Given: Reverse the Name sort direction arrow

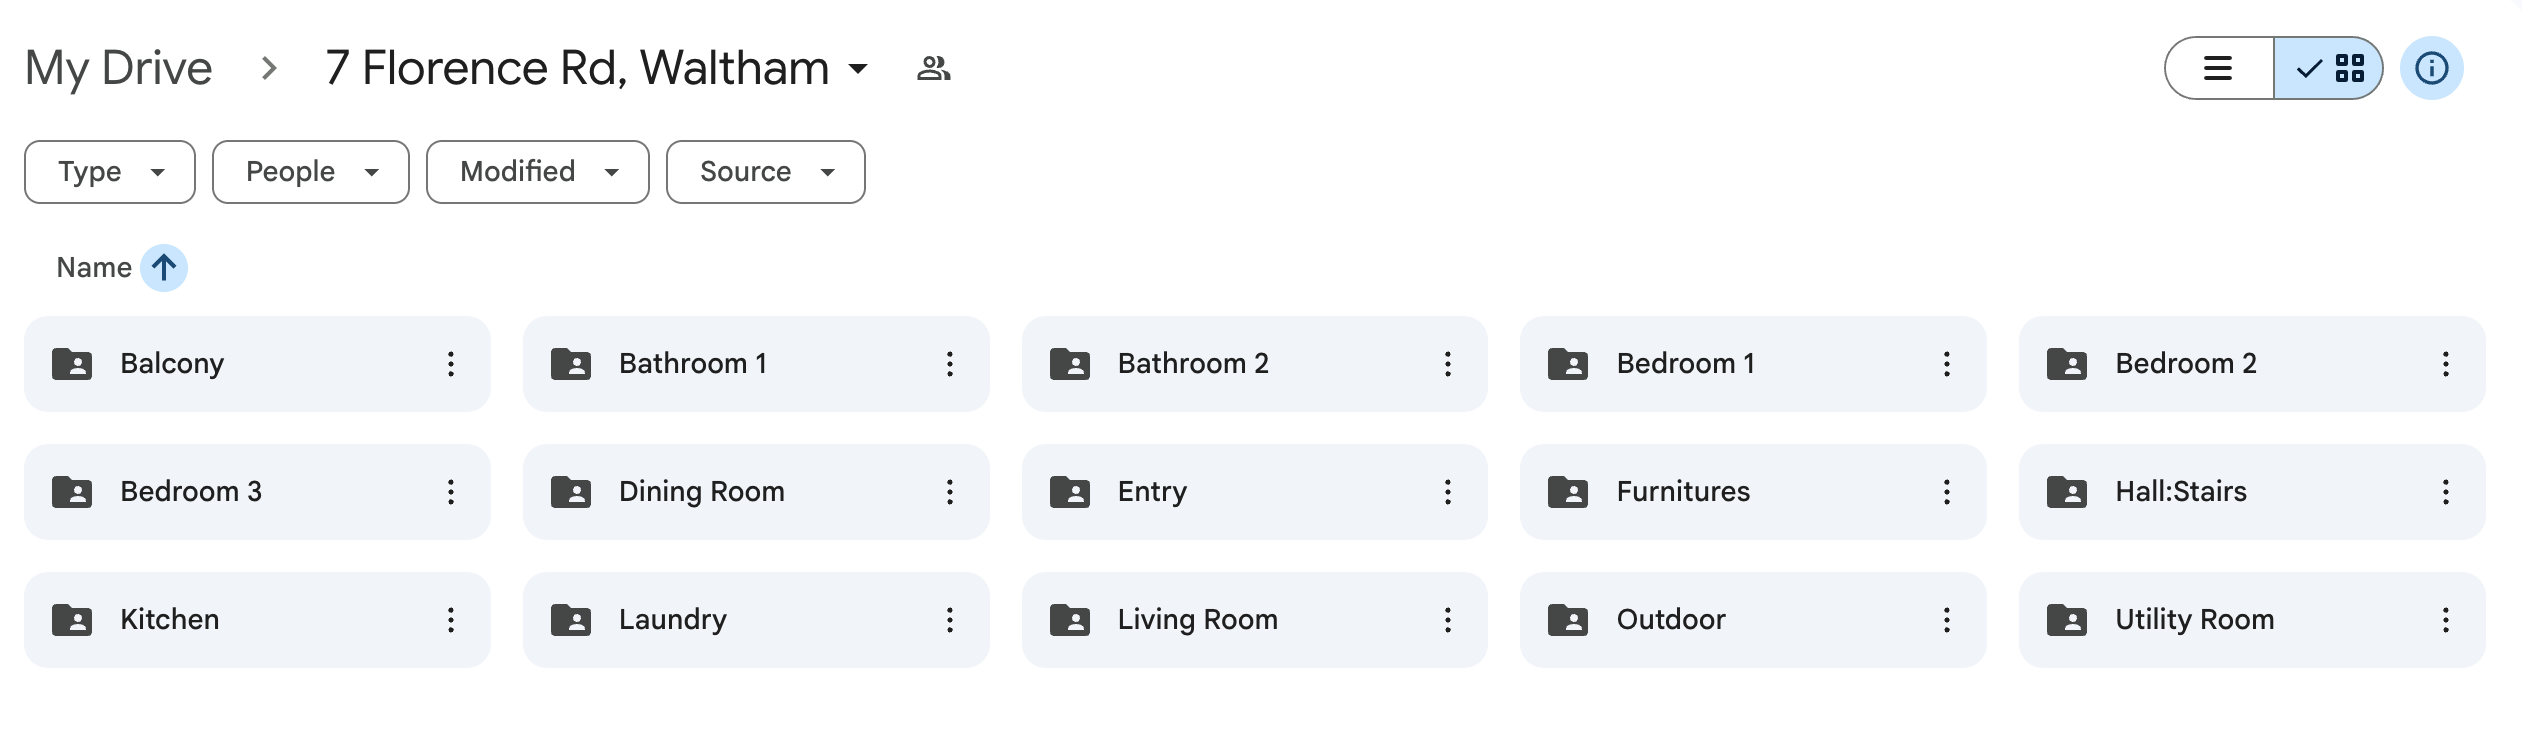Looking at the screenshot, I should (164, 268).
